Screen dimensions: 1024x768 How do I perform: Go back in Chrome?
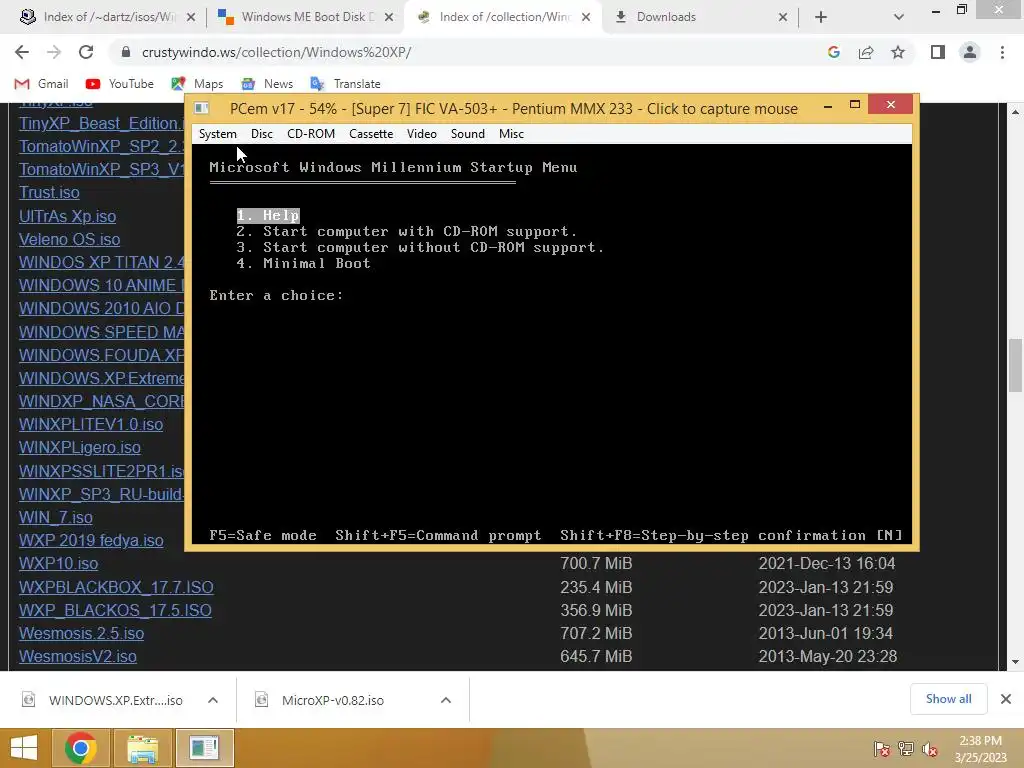pos(22,52)
